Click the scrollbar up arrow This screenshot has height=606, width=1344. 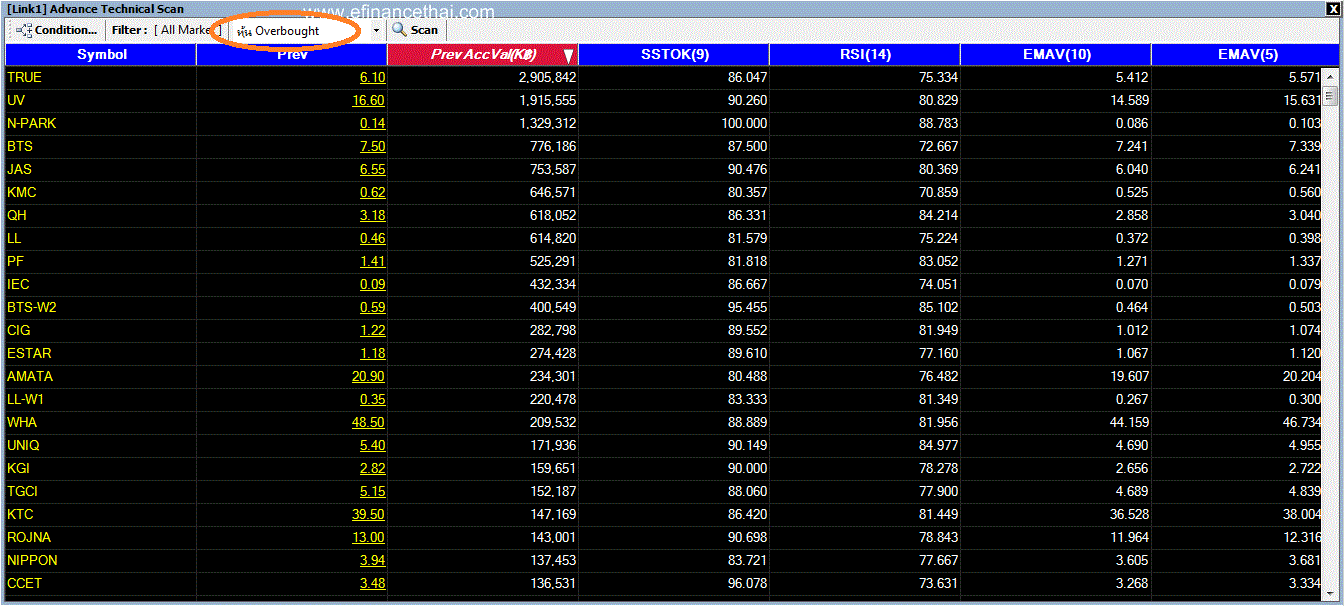click(x=1330, y=77)
